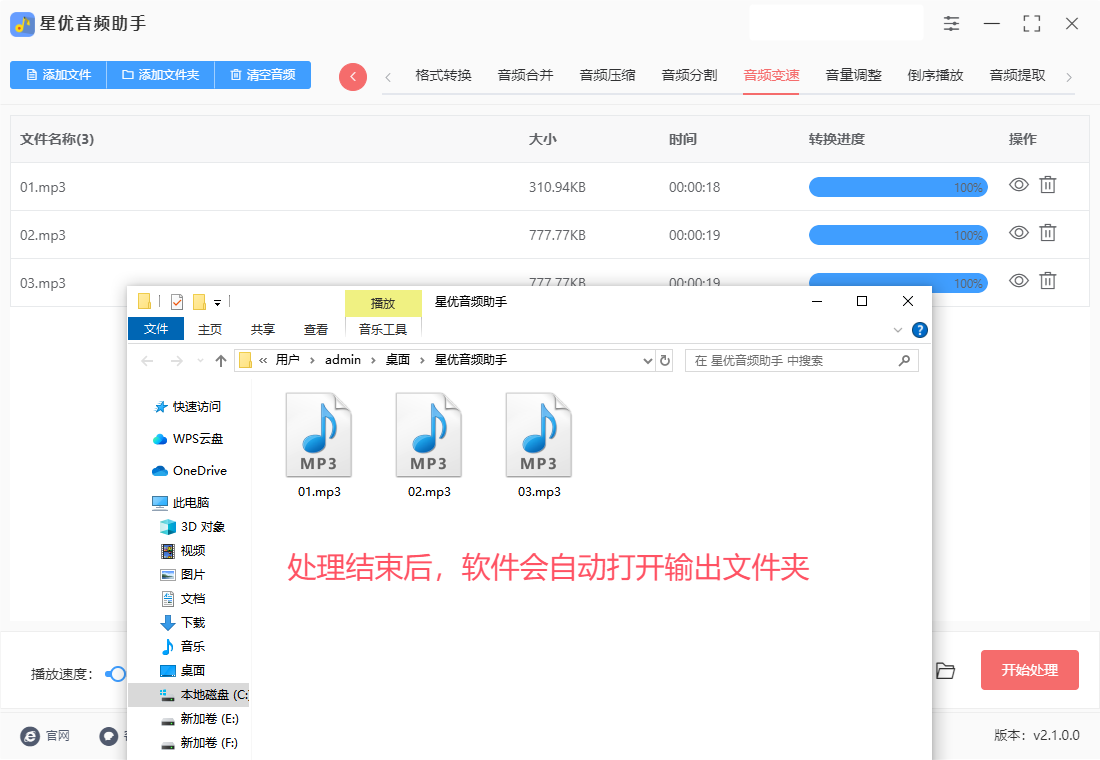
Task: Open the output folder icon near 开始处理
Action: click(x=946, y=671)
